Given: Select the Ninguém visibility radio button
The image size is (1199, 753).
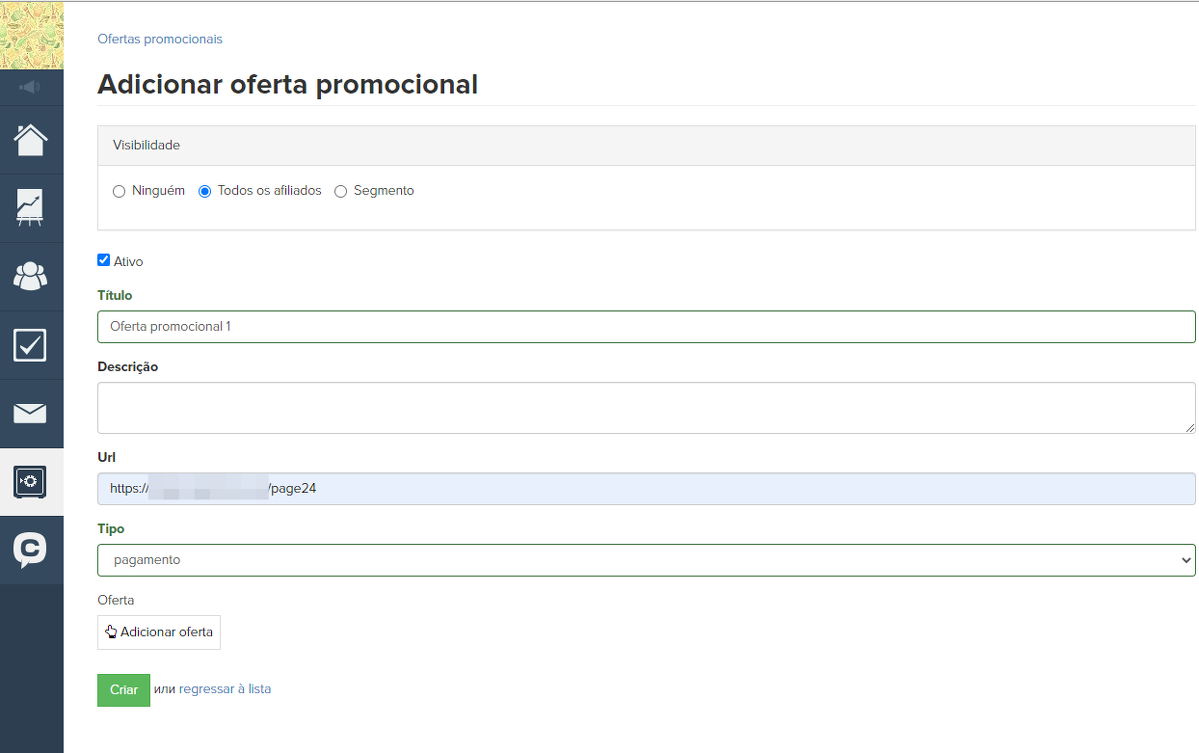Looking at the screenshot, I should pos(119,191).
